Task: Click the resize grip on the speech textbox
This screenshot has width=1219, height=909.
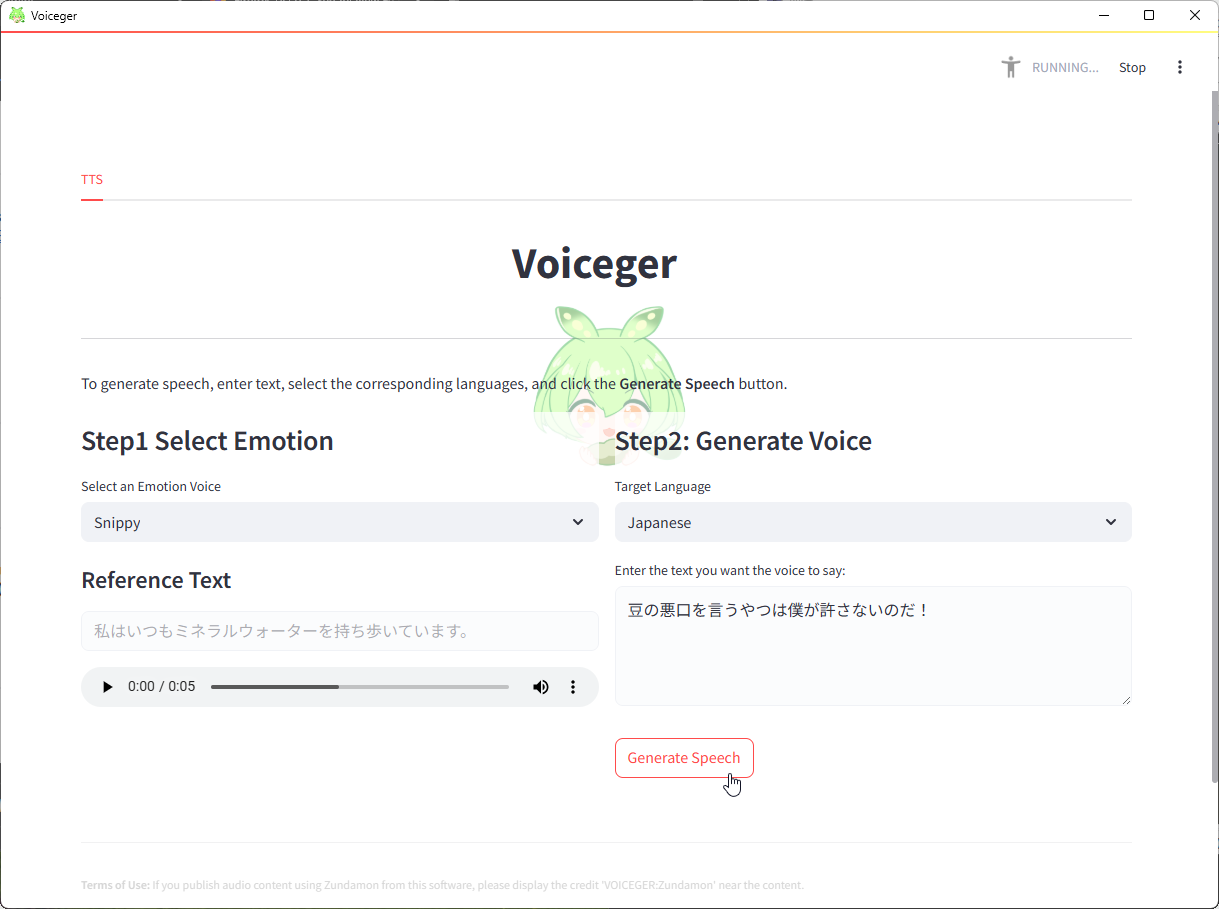Action: coord(1126,700)
